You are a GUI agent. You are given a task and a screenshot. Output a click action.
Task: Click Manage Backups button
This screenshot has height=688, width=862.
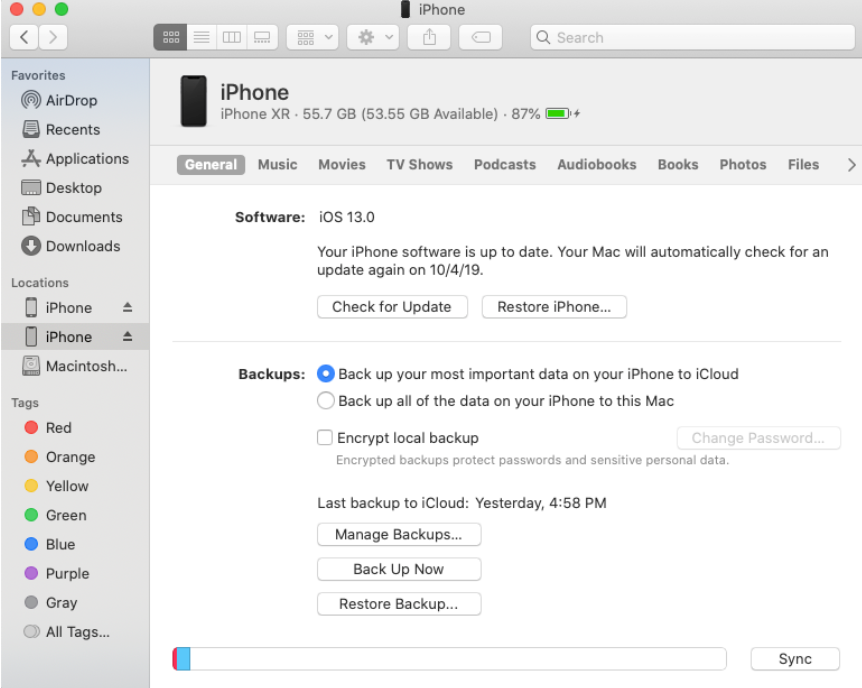[399, 535]
